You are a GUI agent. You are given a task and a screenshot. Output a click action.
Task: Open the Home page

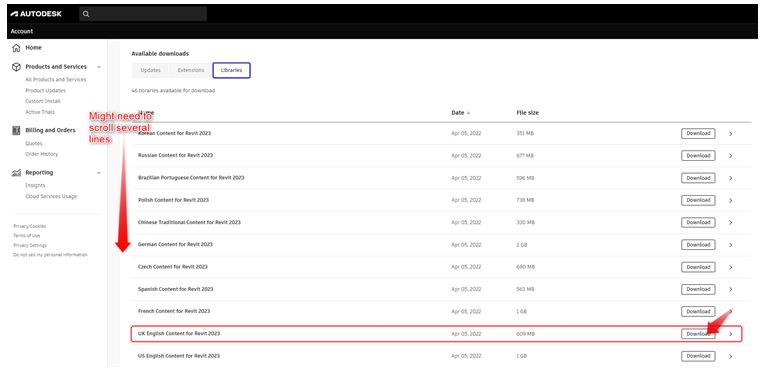point(33,48)
